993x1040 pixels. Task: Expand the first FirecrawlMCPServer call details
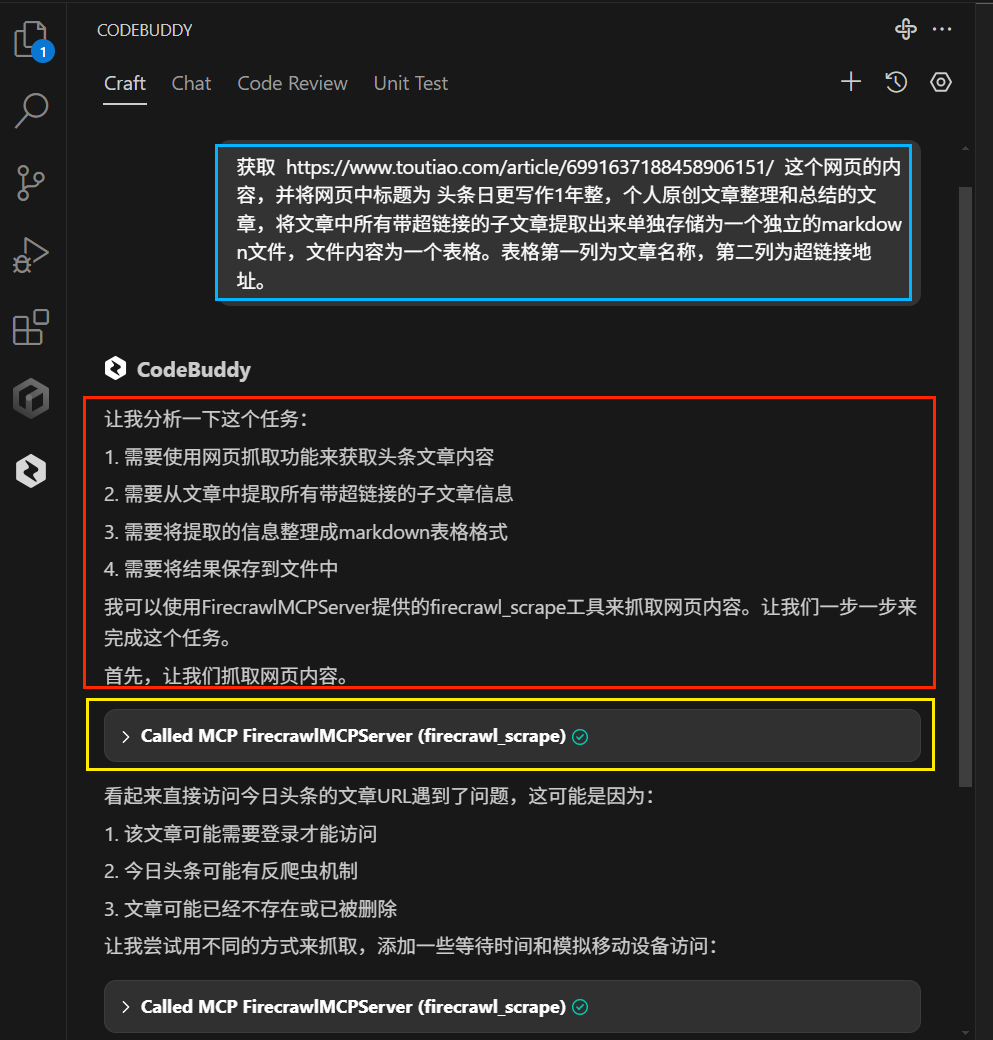coord(126,736)
